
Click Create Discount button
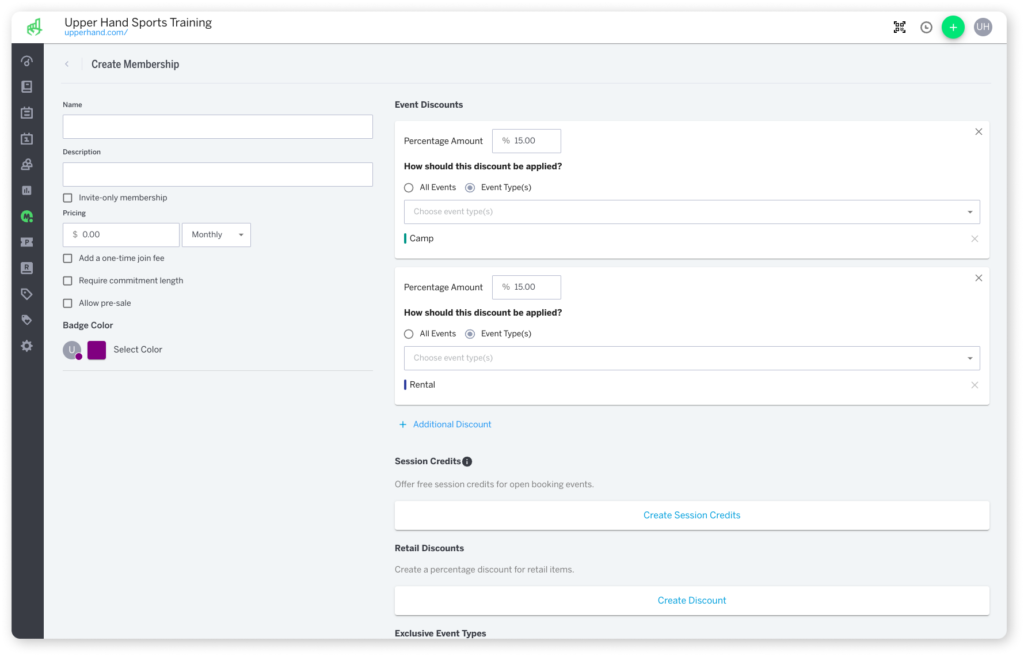coord(692,600)
